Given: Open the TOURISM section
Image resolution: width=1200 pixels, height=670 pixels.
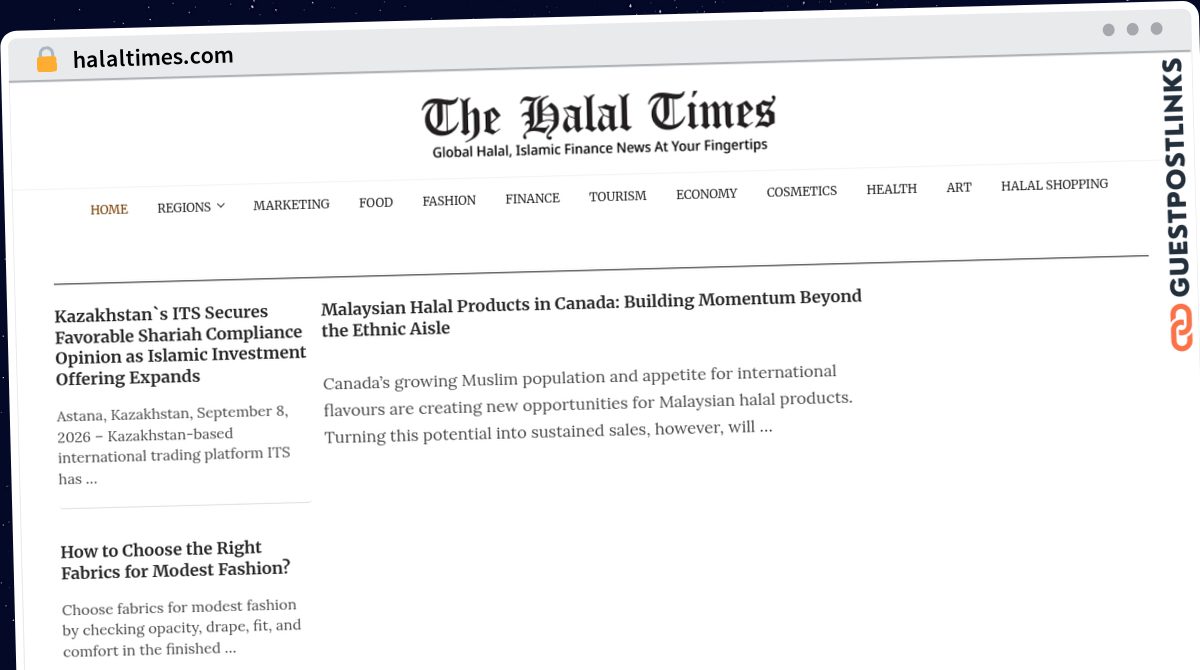Looking at the screenshot, I should (x=617, y=196).
